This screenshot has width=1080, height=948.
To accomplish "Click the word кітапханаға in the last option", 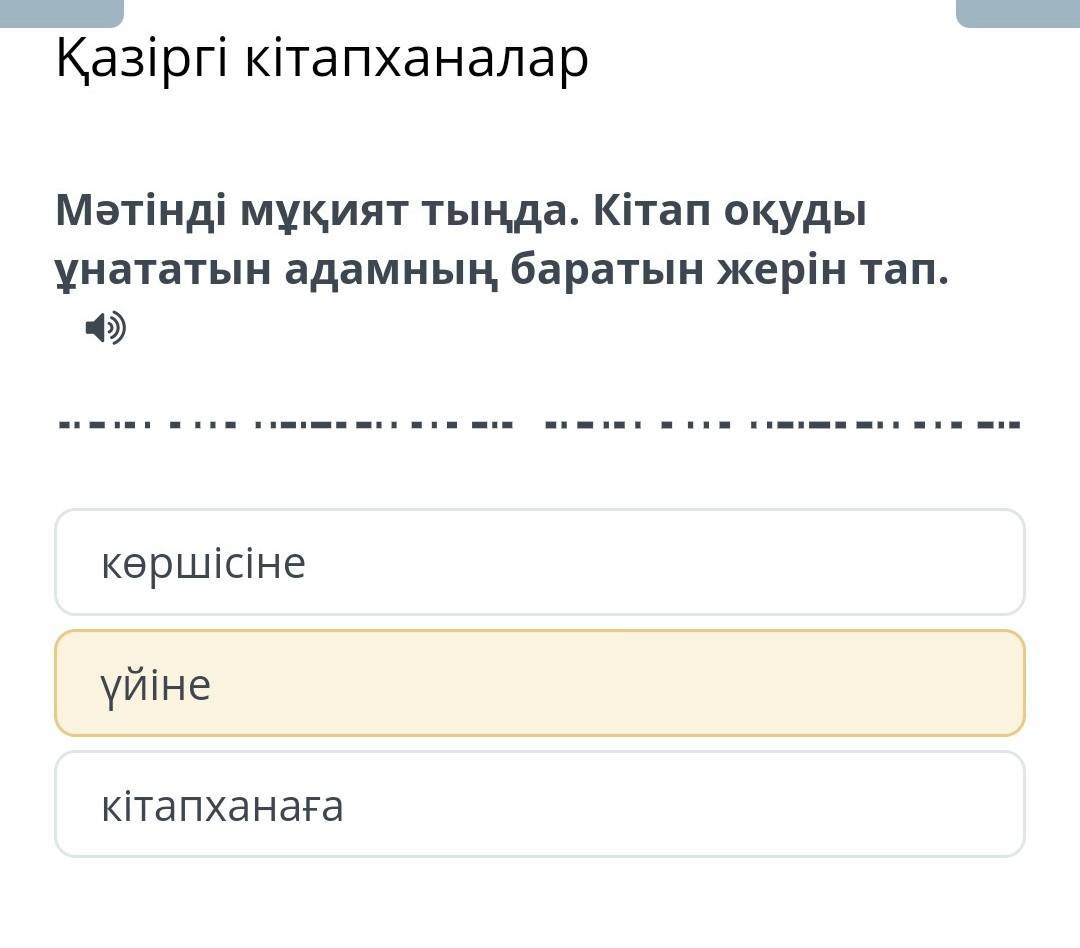I will pyautogui.click(x=222, y=806).
